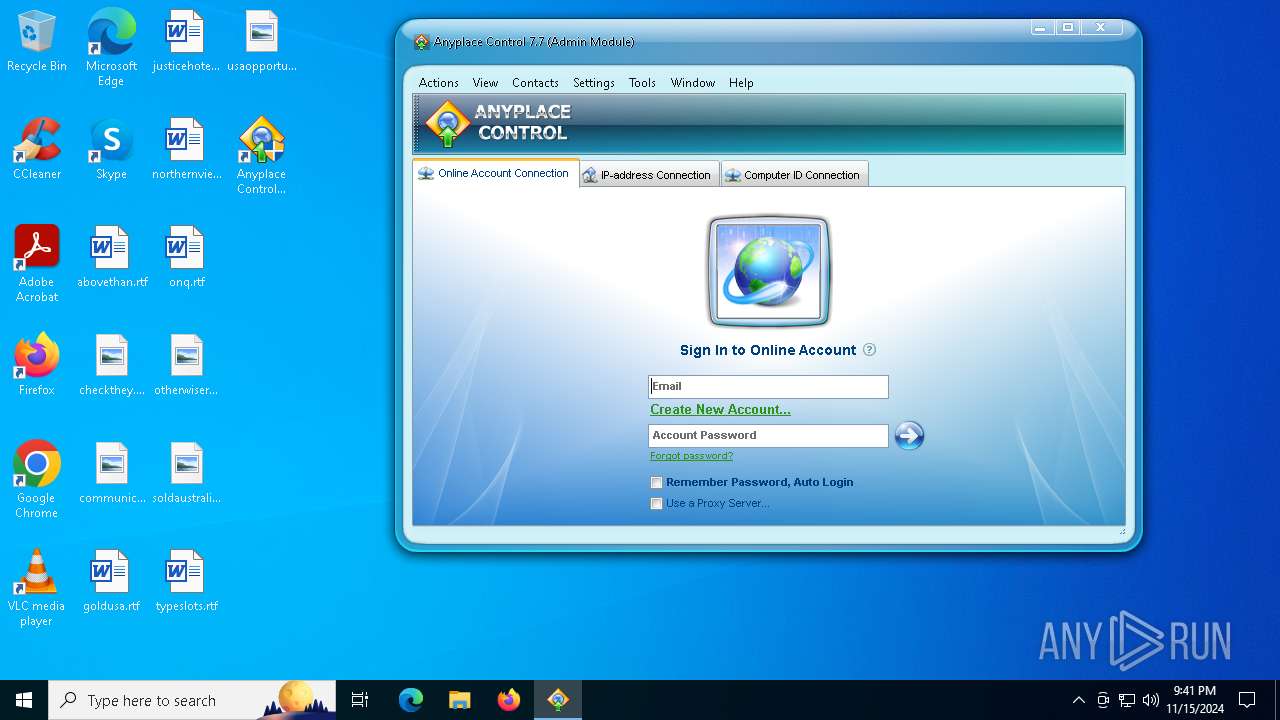Select the northernvie document icon
The height and width of the screenshot is (720, 1280).
(x=186, y=149)
